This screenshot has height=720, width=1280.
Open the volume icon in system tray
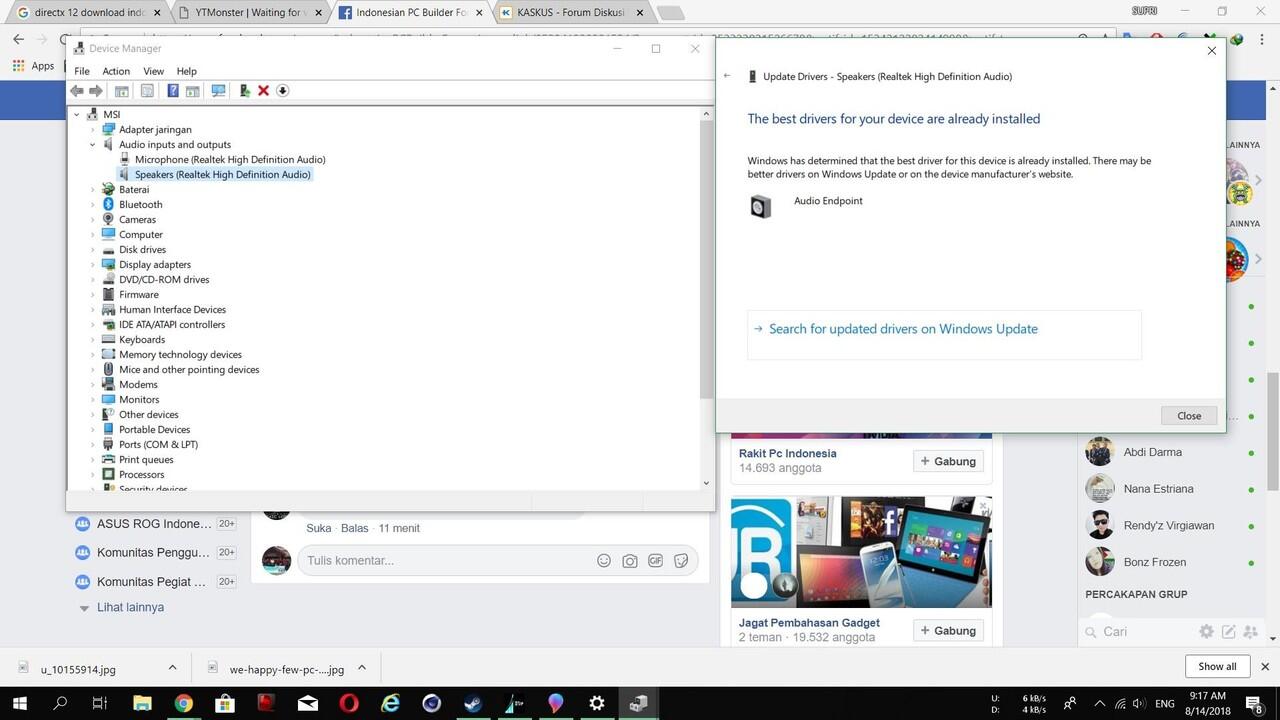point(1139,703)
